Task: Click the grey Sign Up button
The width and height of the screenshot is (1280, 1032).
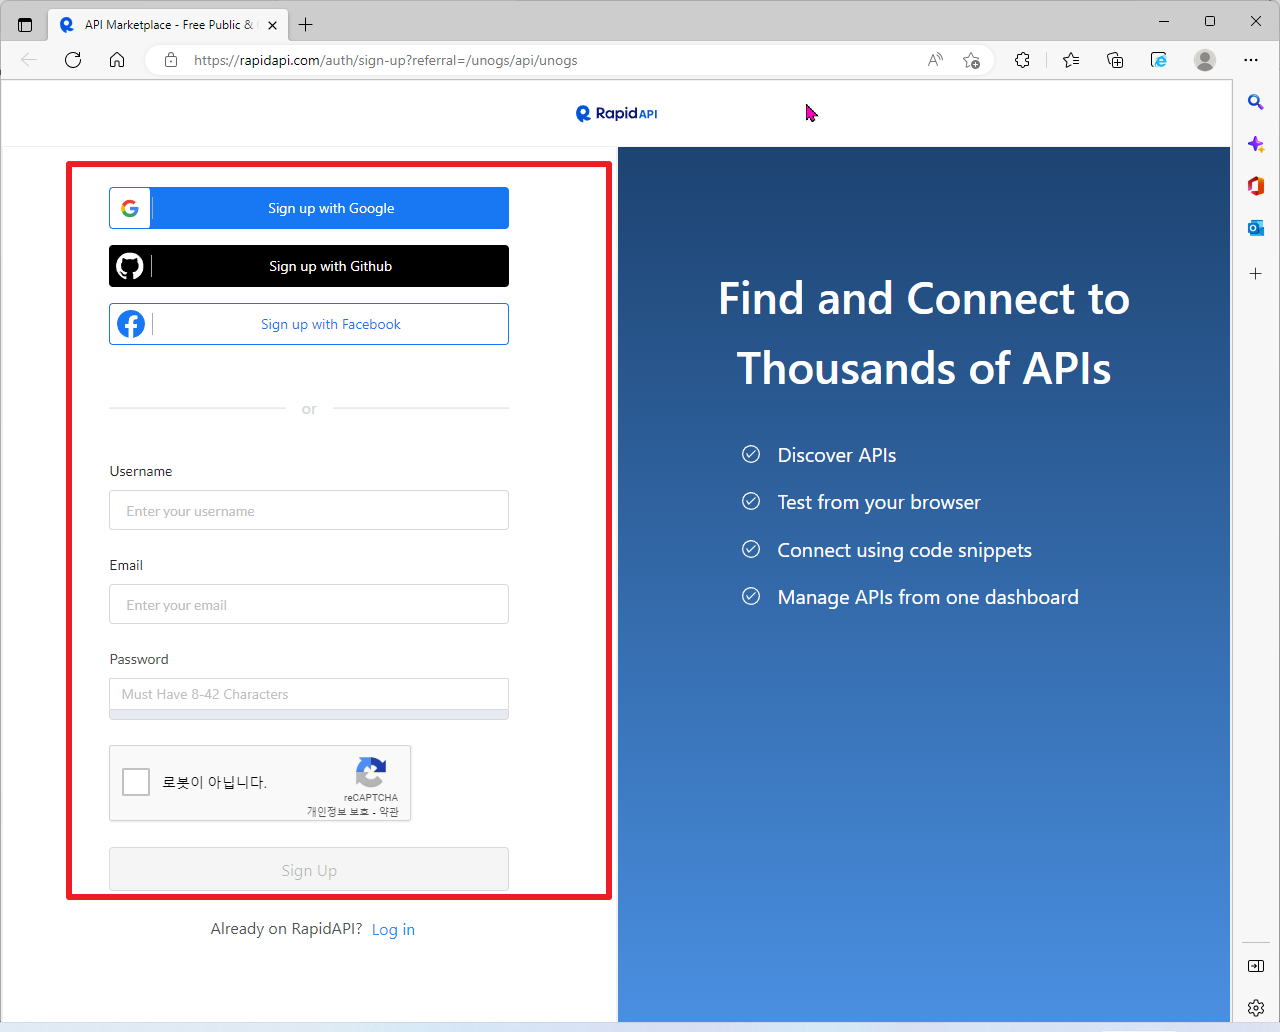Action: [309, 869]
